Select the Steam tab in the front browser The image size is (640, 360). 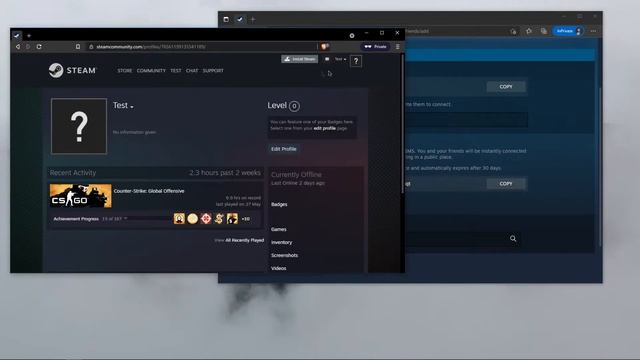17,36
